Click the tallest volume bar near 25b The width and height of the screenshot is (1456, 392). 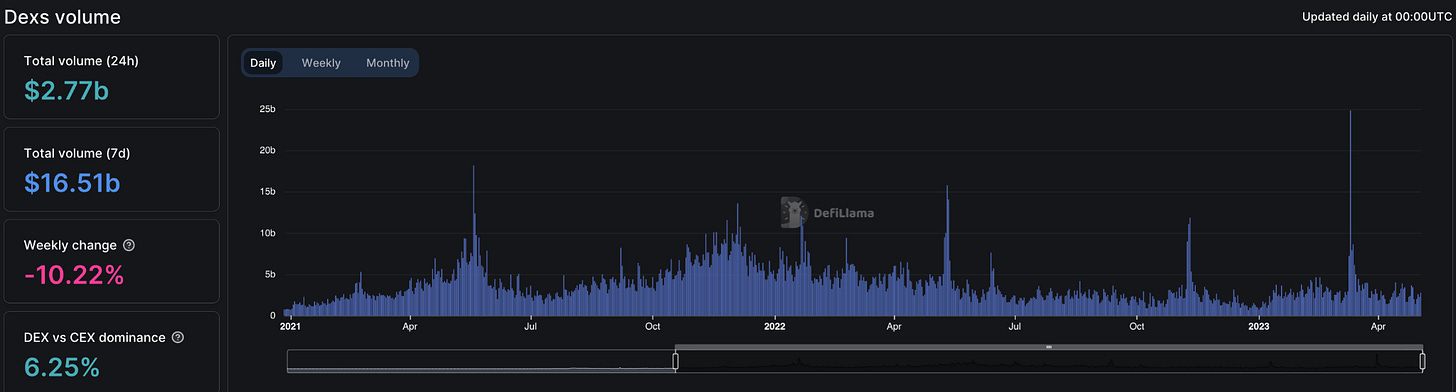[1350, 213]
